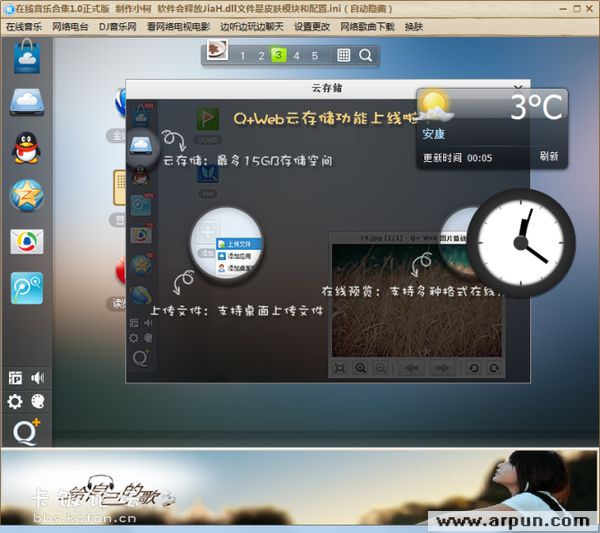Open the cloud storage drive icon in sidebar
Viewport: 600px width, 533px height.
coord(26,102)
